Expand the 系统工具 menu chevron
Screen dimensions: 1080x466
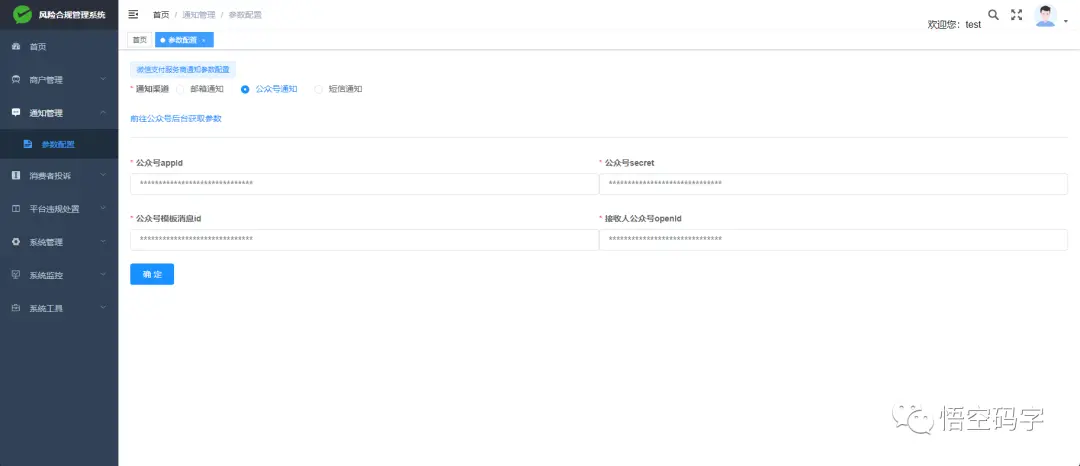[103, 308]
